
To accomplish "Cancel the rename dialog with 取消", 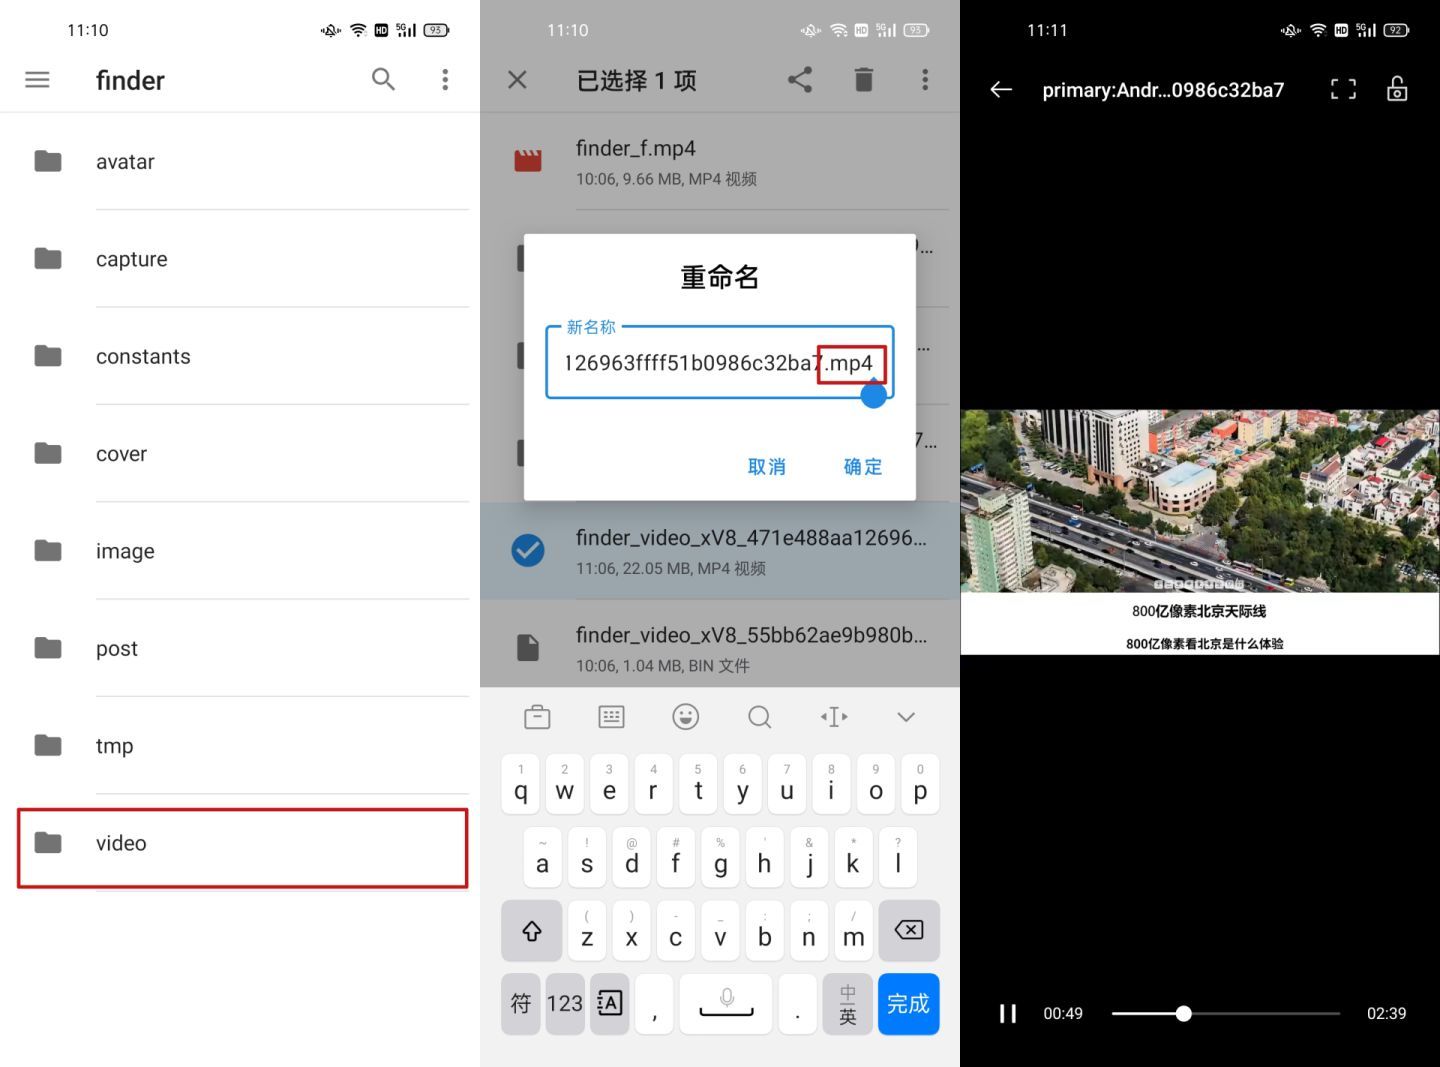I will click(x=767, y=467).
